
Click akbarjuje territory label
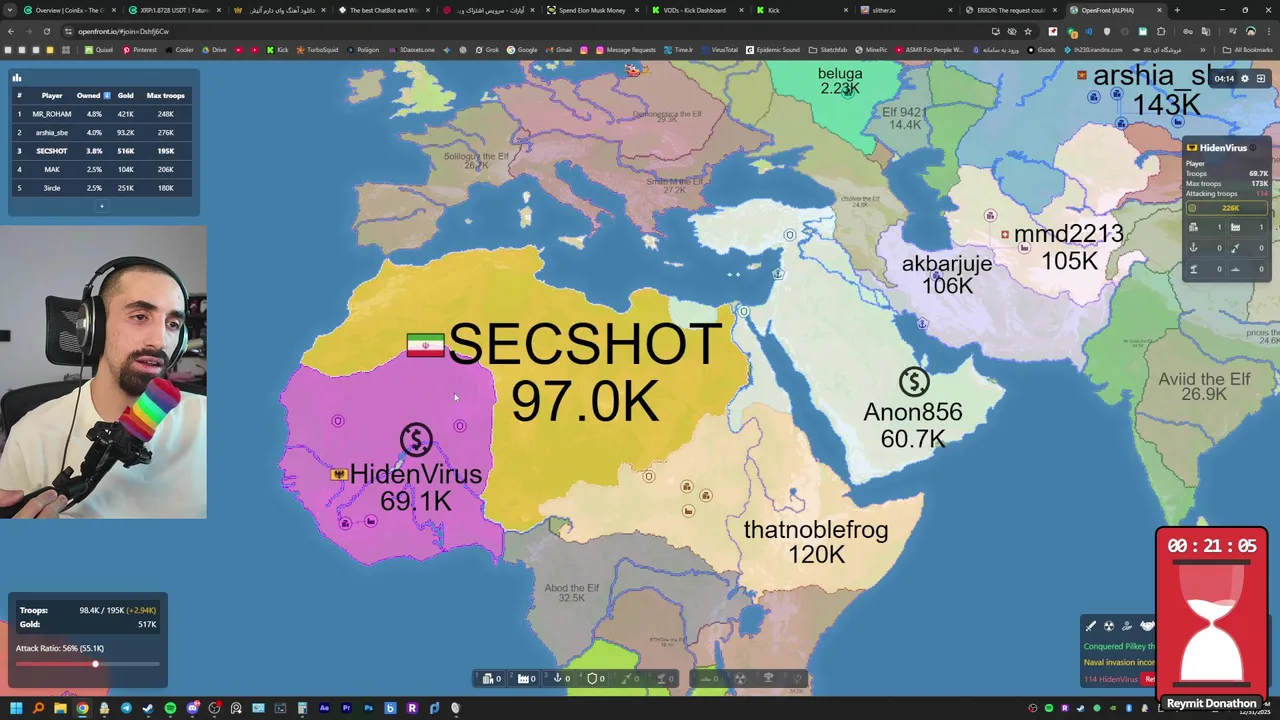click(947, 264)
